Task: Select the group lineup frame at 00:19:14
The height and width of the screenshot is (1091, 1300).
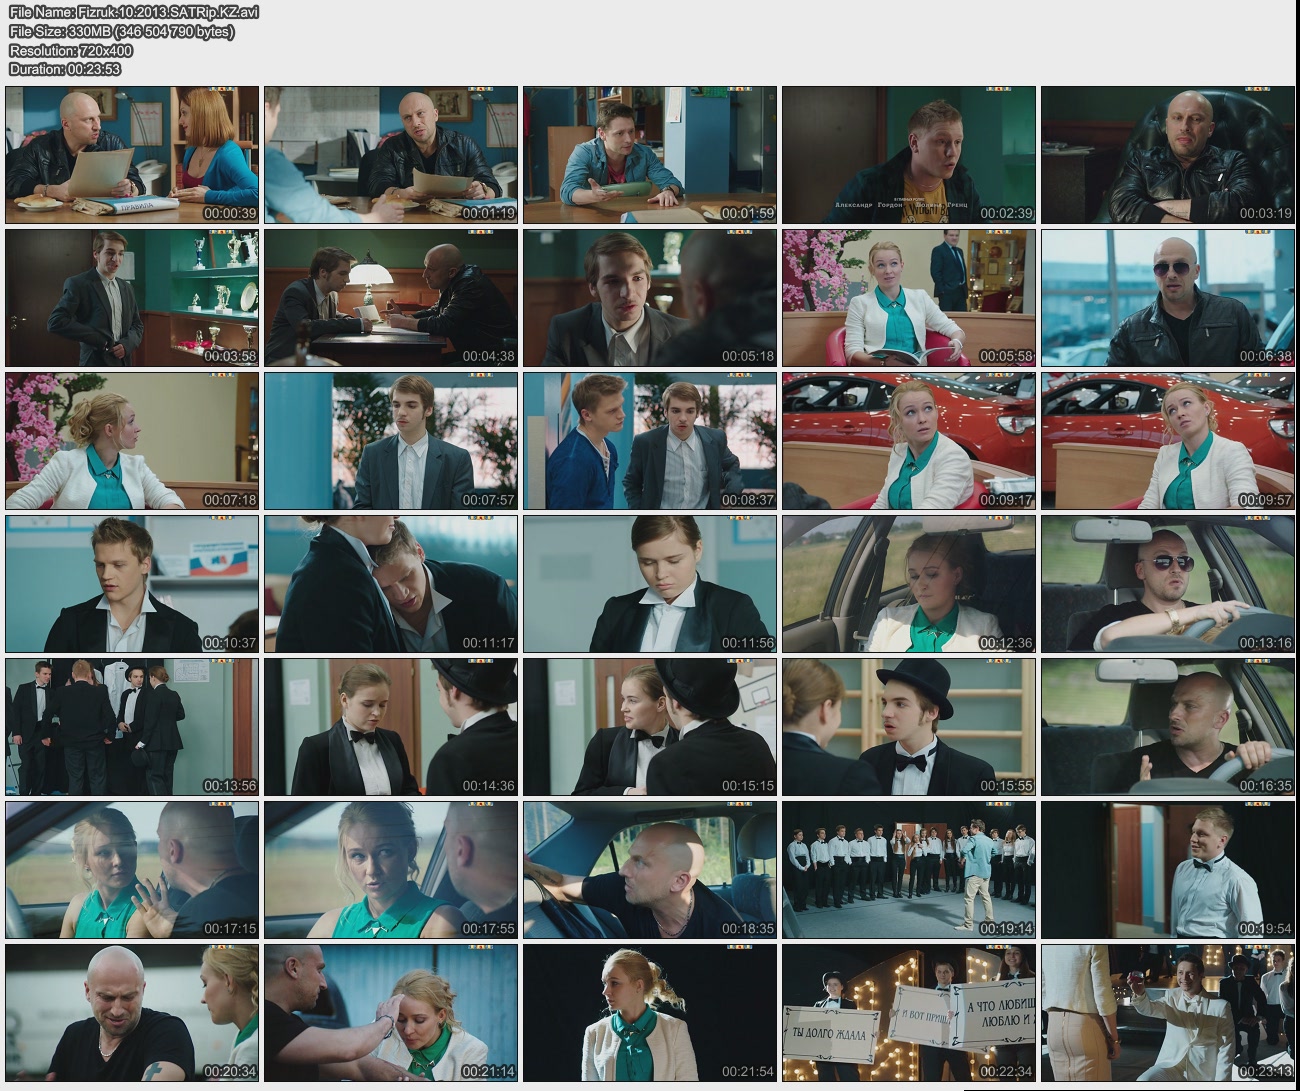Action: tap(908, 870)
